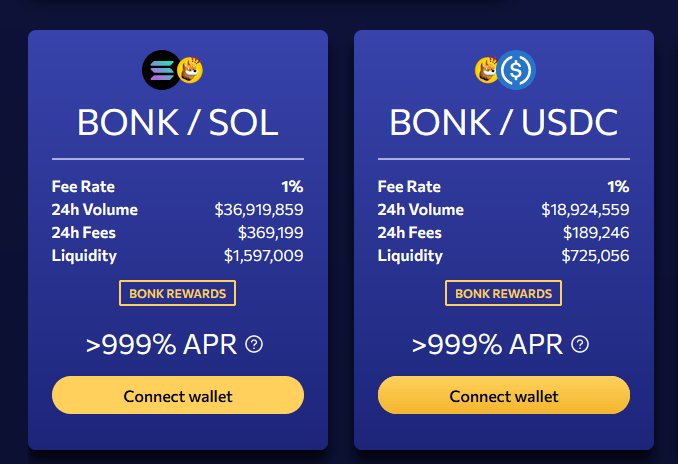Image resolution: width=678 pixels, height=464 pixels.
Task: Click BONK REWARDS badge in BONK/USDC card
Action: (504, 293)
